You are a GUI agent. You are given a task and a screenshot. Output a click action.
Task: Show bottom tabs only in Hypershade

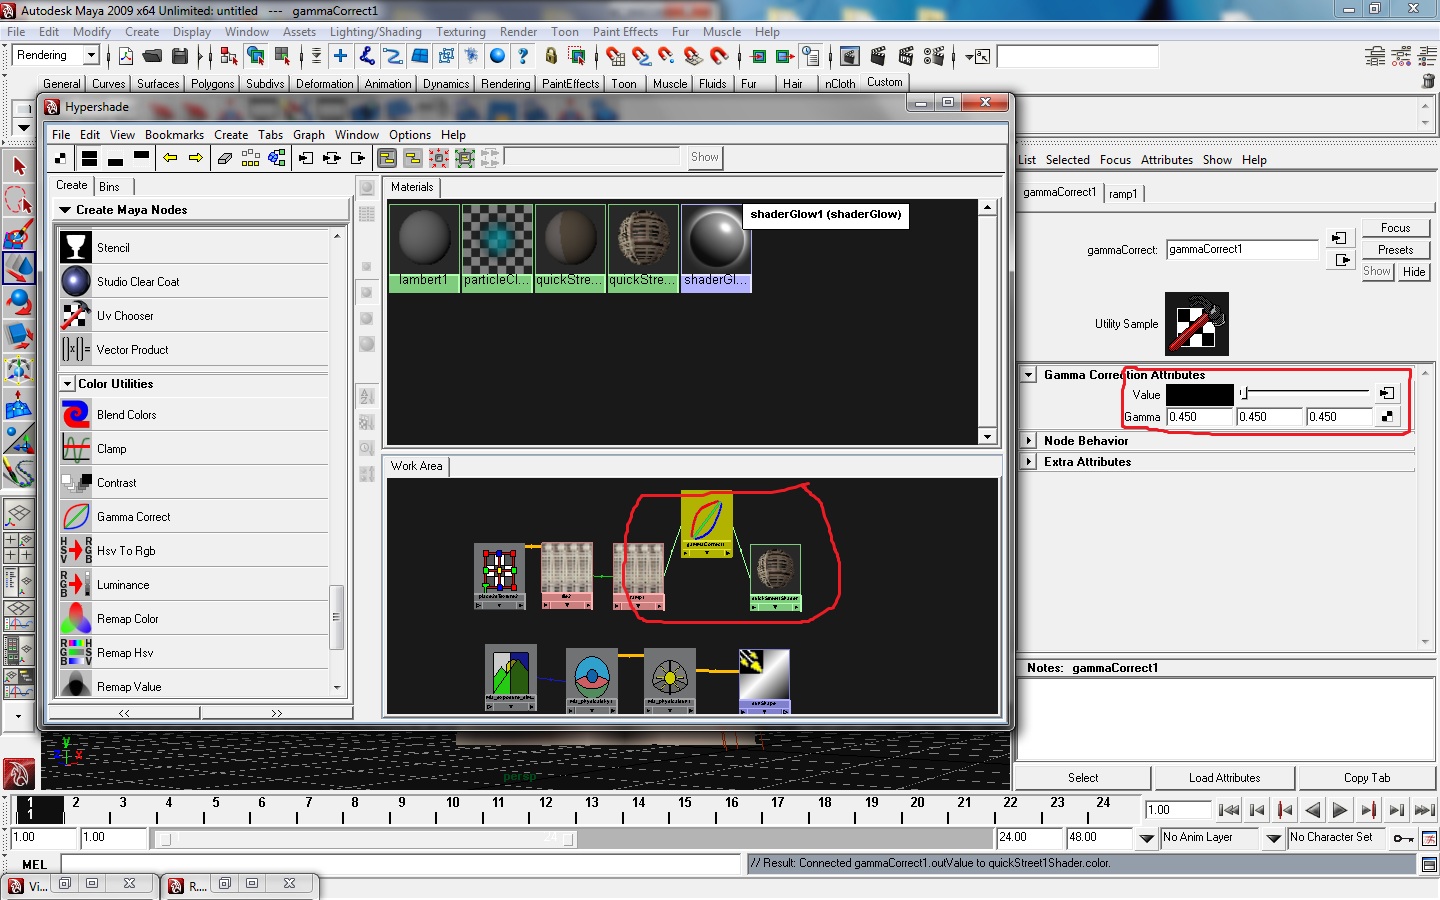tap(115, 160)
